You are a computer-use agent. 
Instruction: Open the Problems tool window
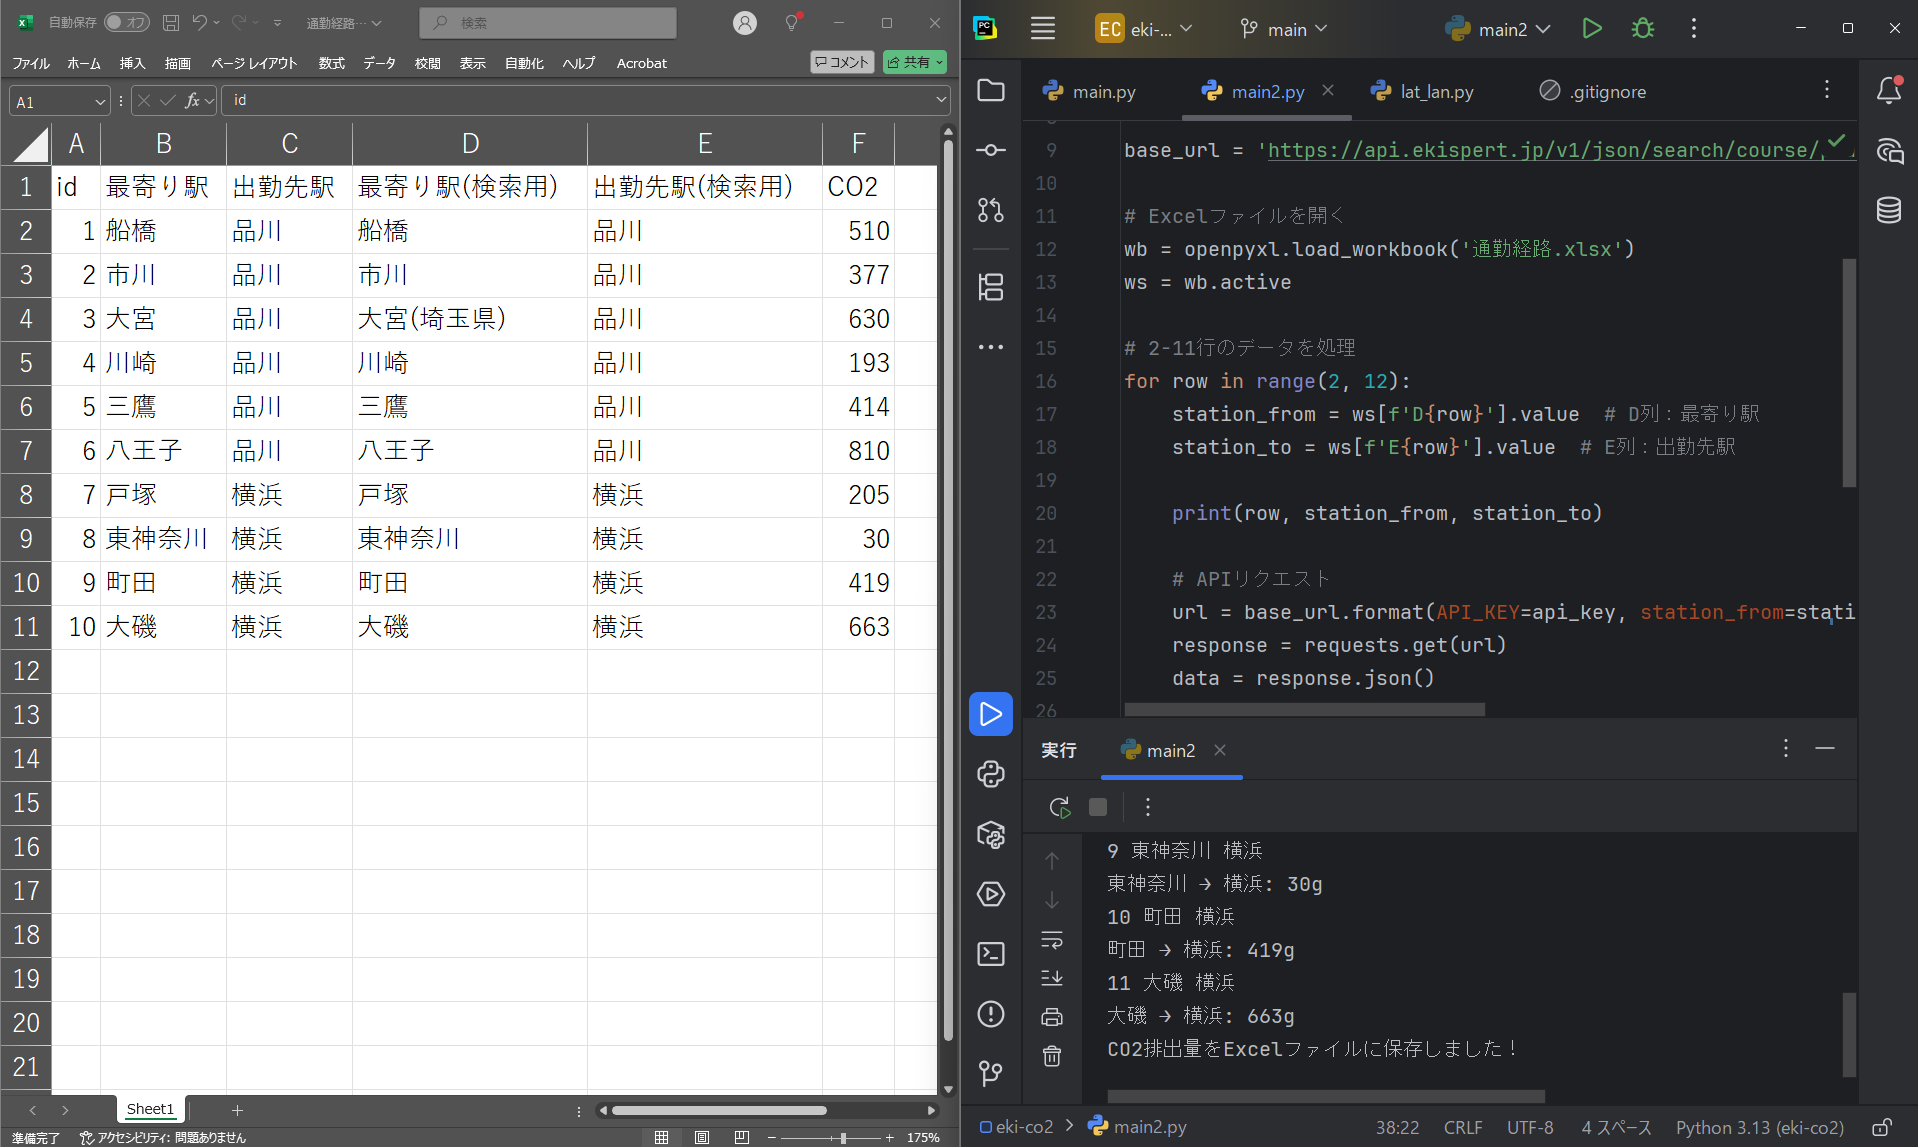(990, 1014)
